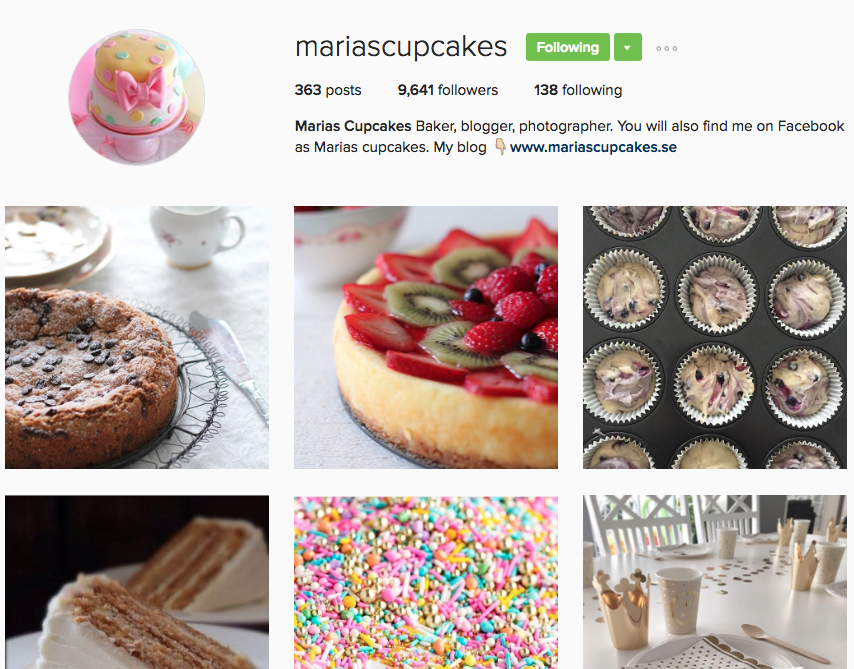Viewport: 854px width, 669px height.
Task: Click the kiwi slice on the cheesecake photo
Action: tap(422, 302)
